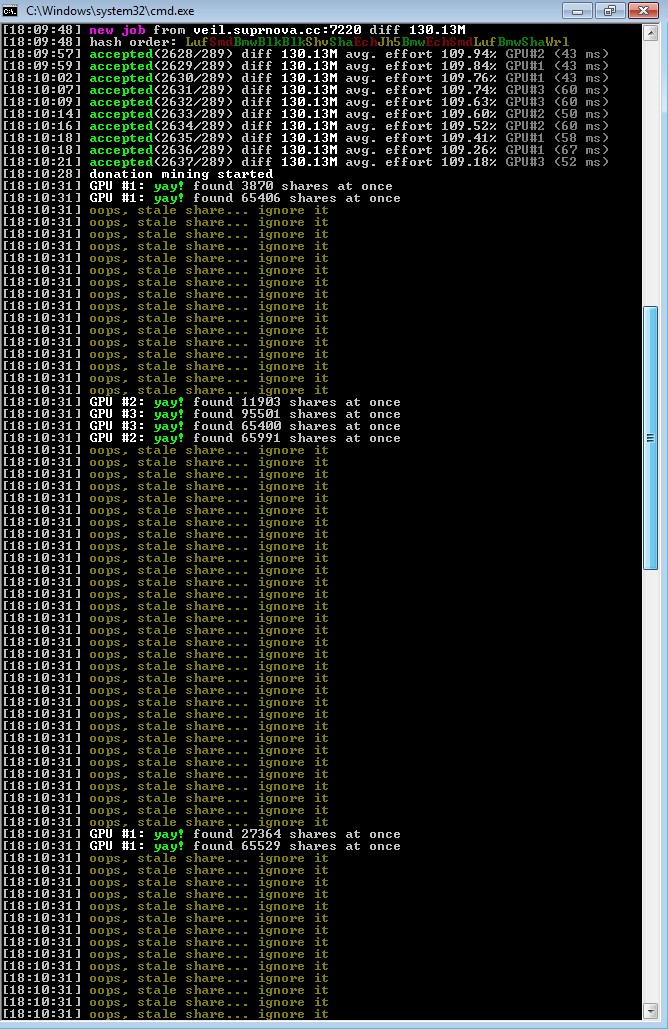Image resolution: width=668 pixels, height=1029 pixels.
Task: Click the scrollbar up arrow
Action: pos(650,33)
